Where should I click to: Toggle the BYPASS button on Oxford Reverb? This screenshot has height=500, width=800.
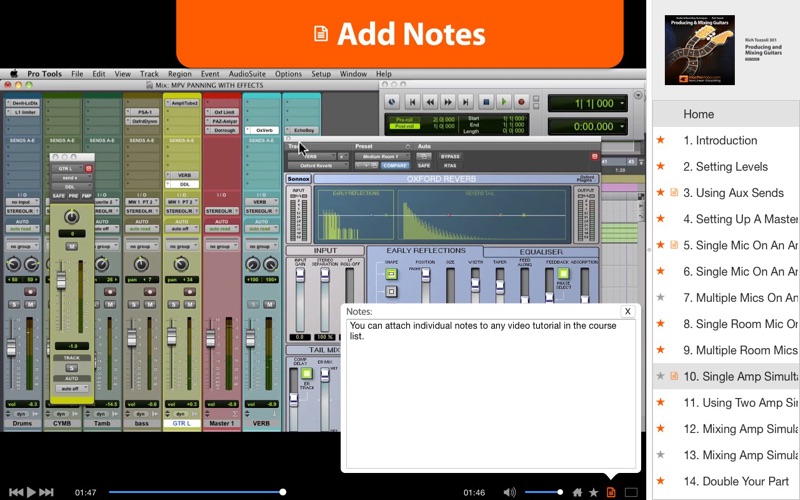(x=450, y=157)
